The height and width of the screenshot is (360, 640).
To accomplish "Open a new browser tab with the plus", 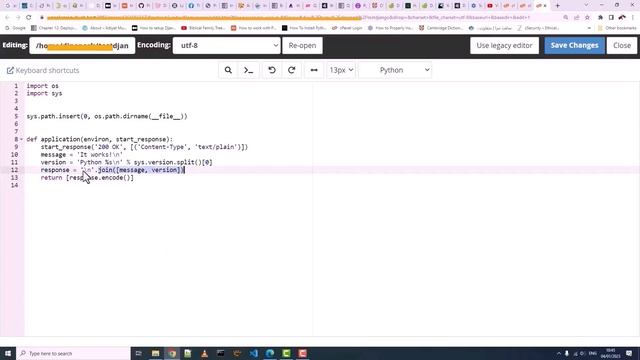I will pos(558,6).
